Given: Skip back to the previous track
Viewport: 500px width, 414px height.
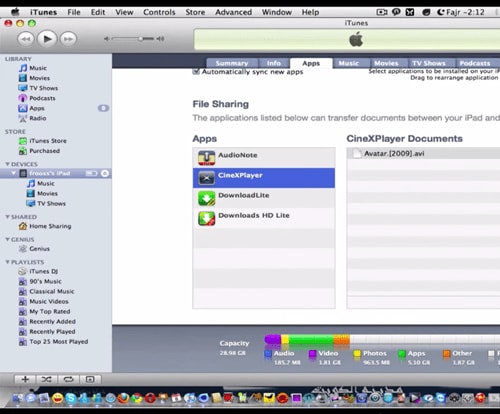Looking at the screenshot, I should [26, 39].
